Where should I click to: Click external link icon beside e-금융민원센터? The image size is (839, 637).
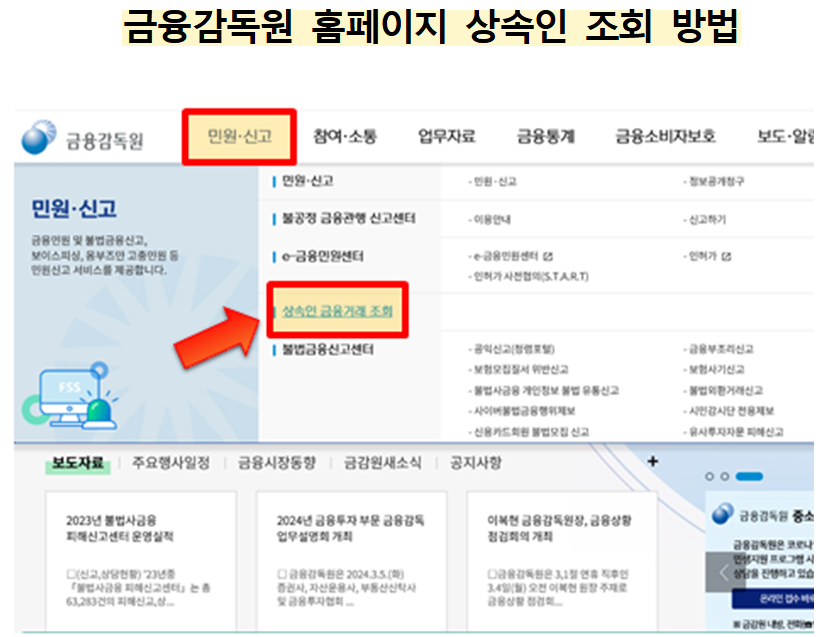[x=549, y=256]
